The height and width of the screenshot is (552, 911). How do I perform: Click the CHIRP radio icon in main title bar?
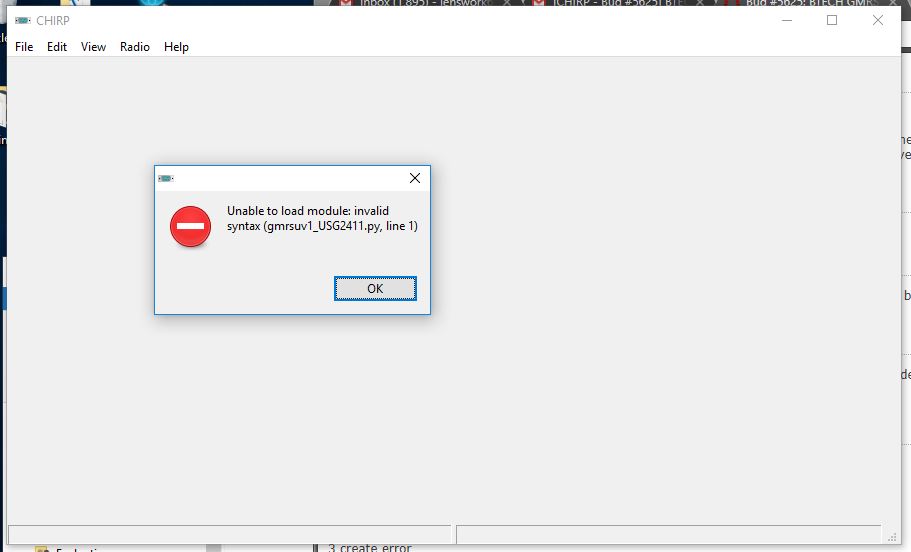click(x=23, y=20)
